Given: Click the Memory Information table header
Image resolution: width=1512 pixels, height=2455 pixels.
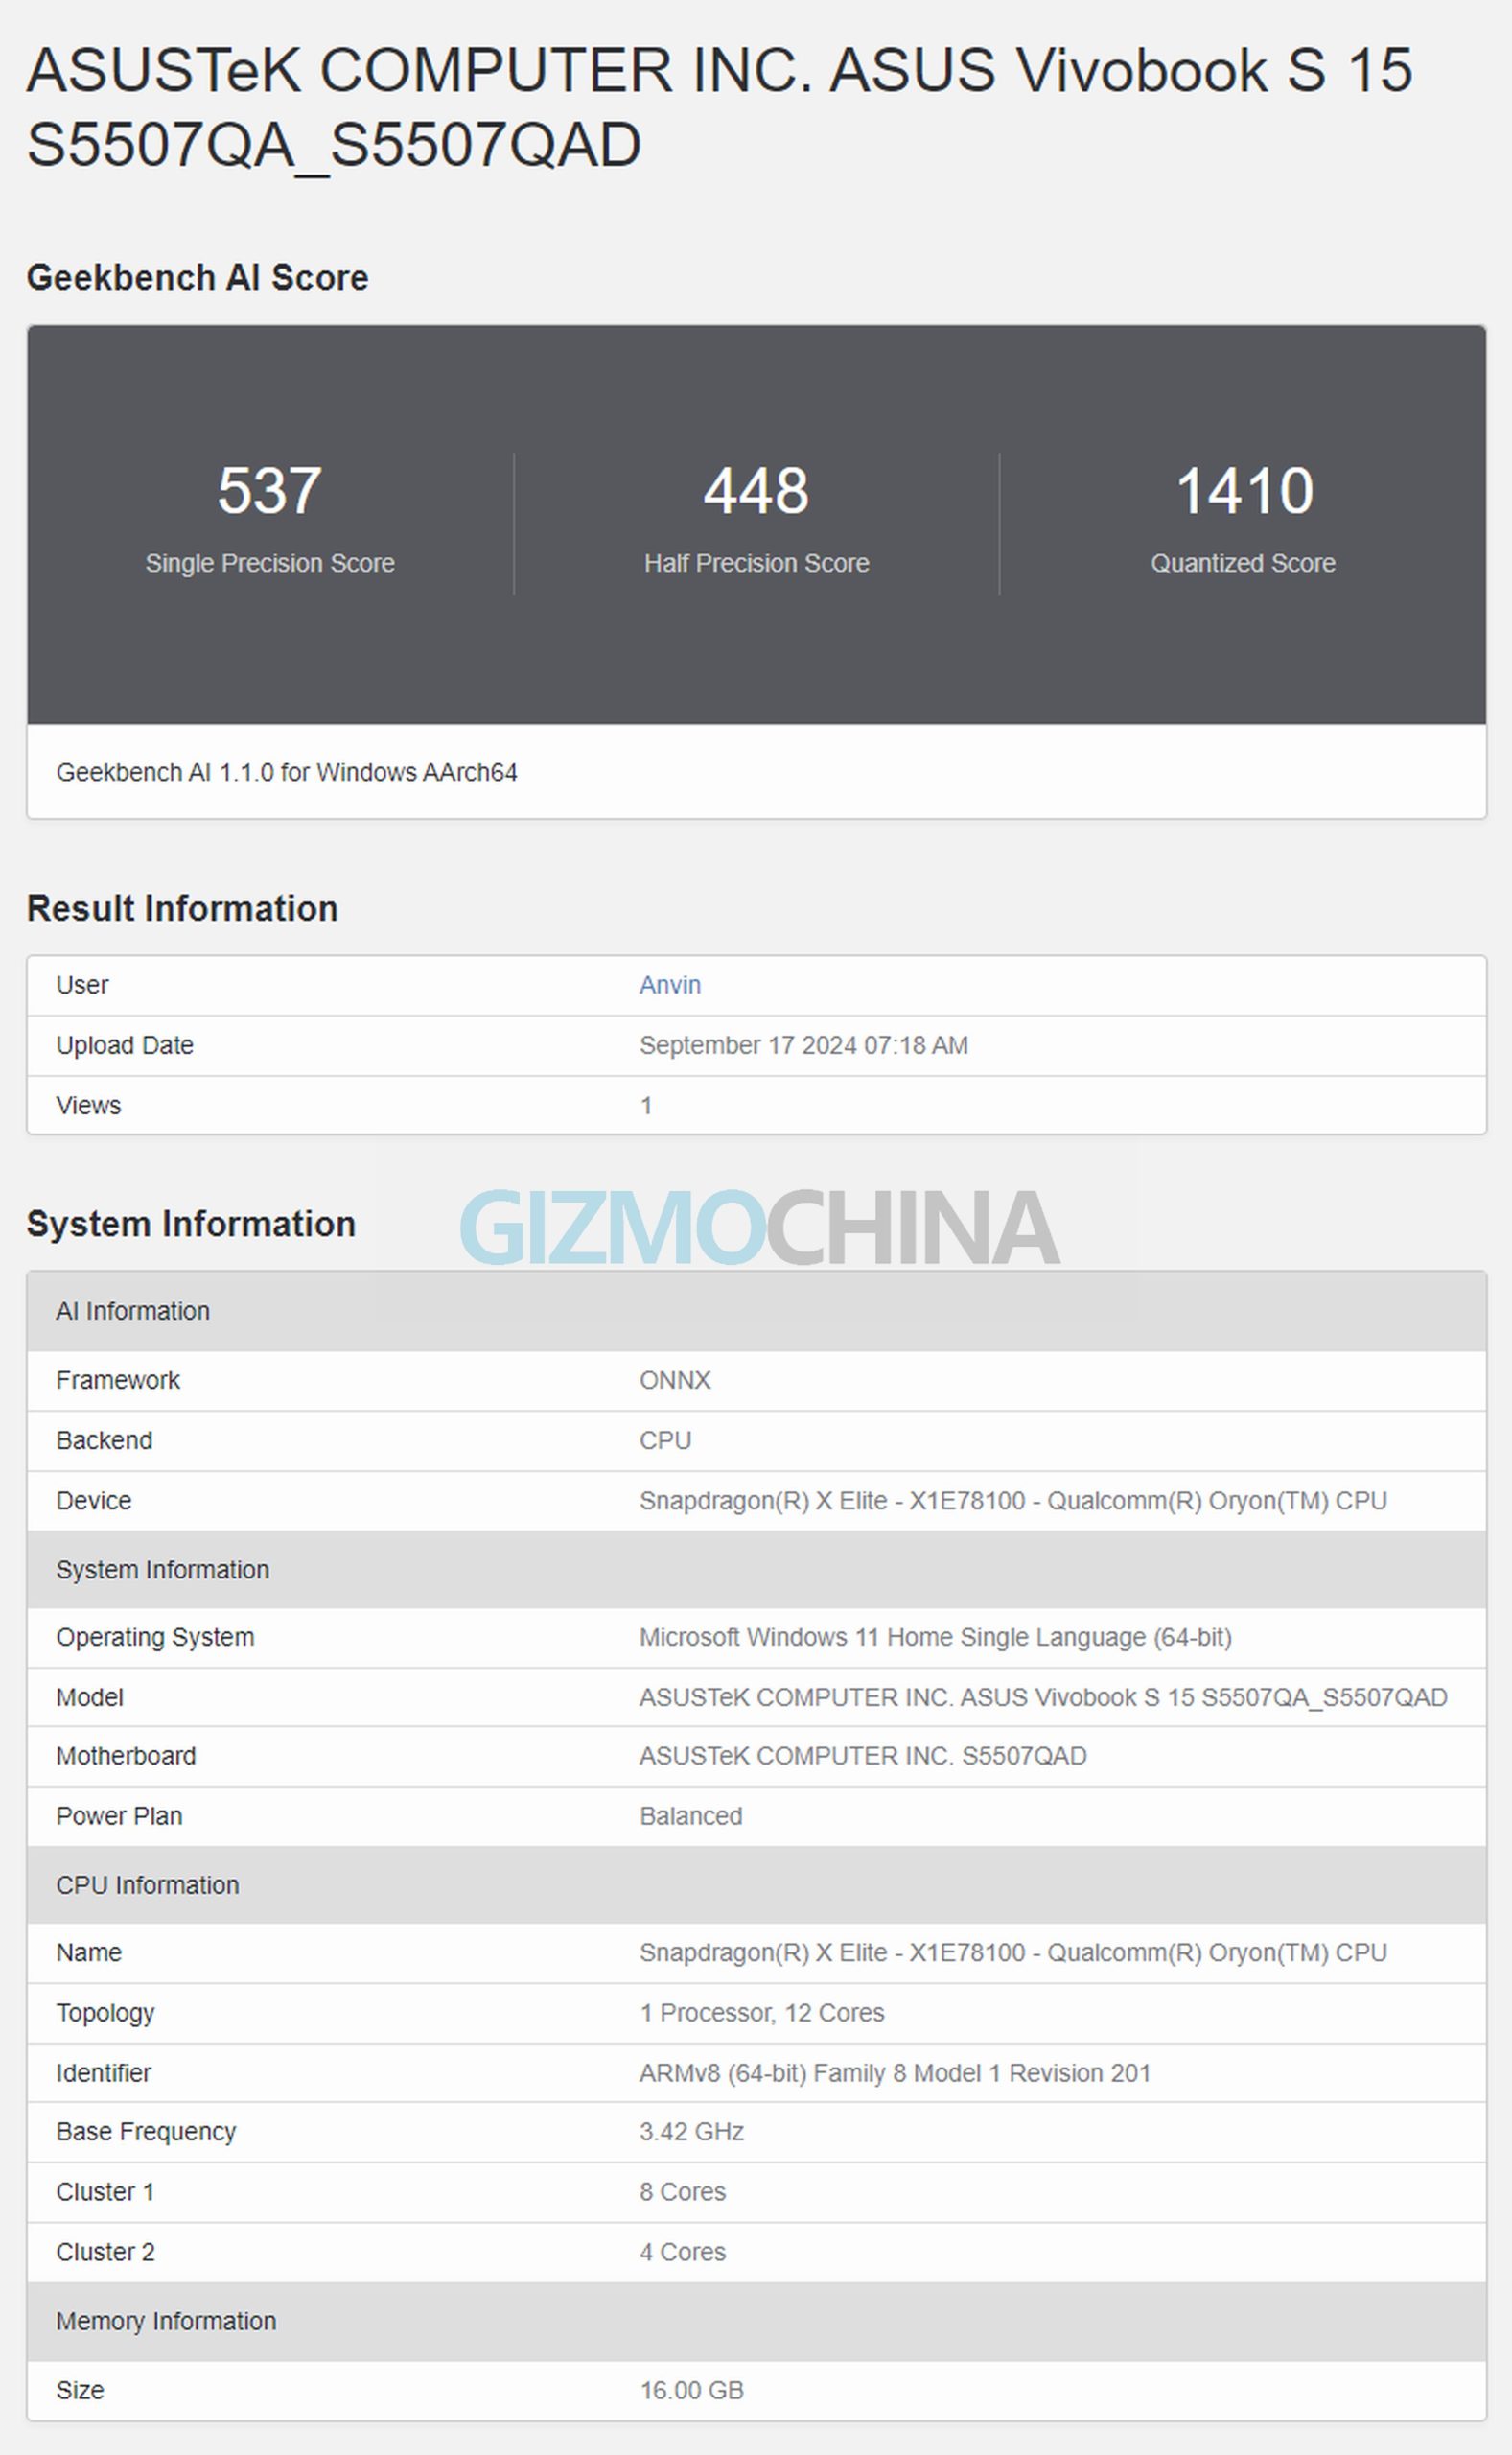Looking at the screenshot, I should point(756,2321).
